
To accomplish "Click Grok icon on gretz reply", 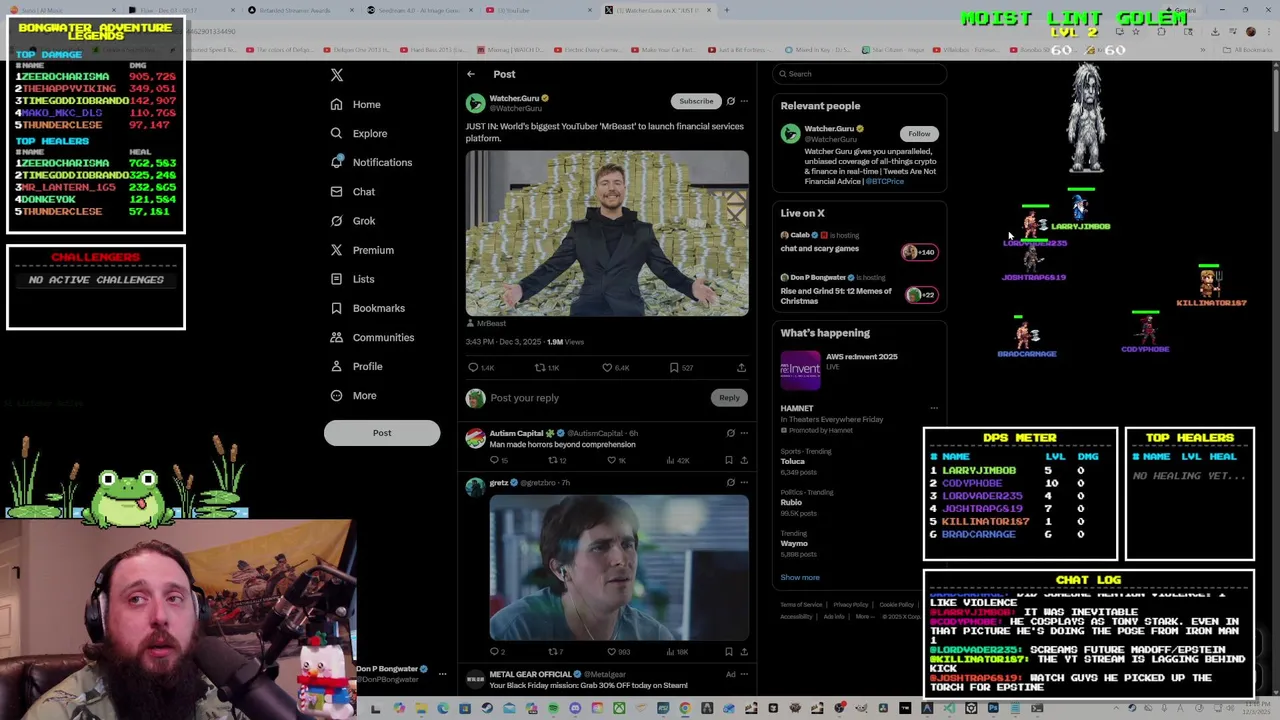I will pyautogui.click(x=731, y=482).
